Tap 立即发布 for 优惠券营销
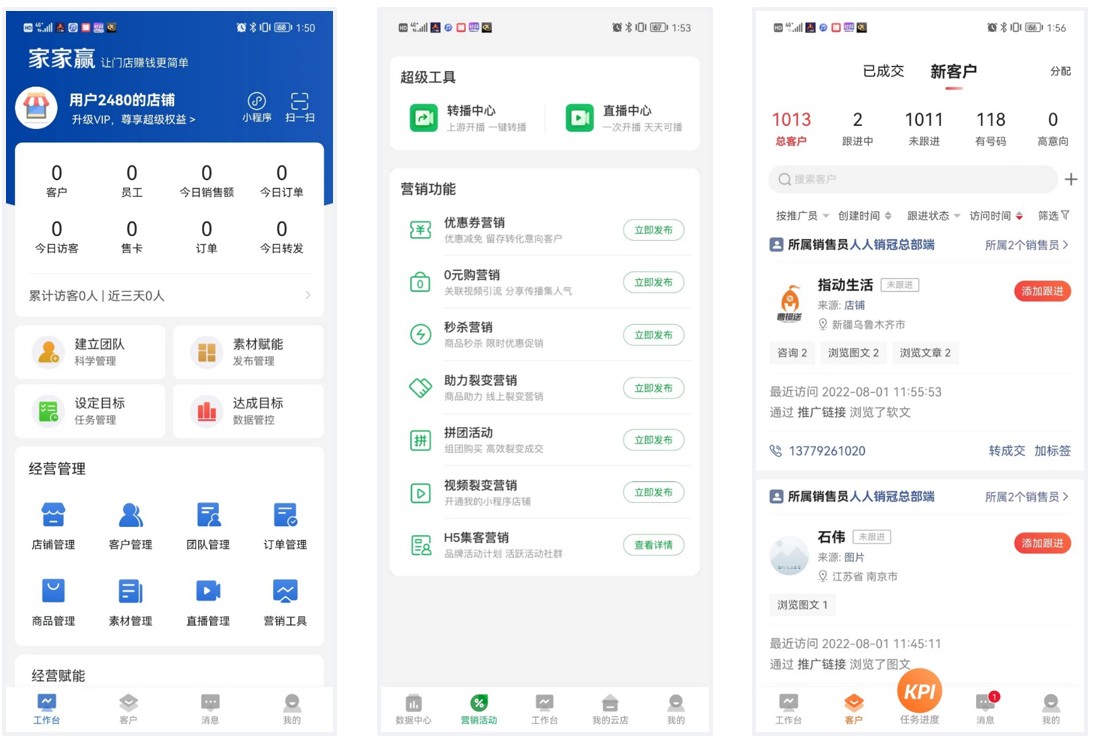1098x742 pixels. pos(653,230)
